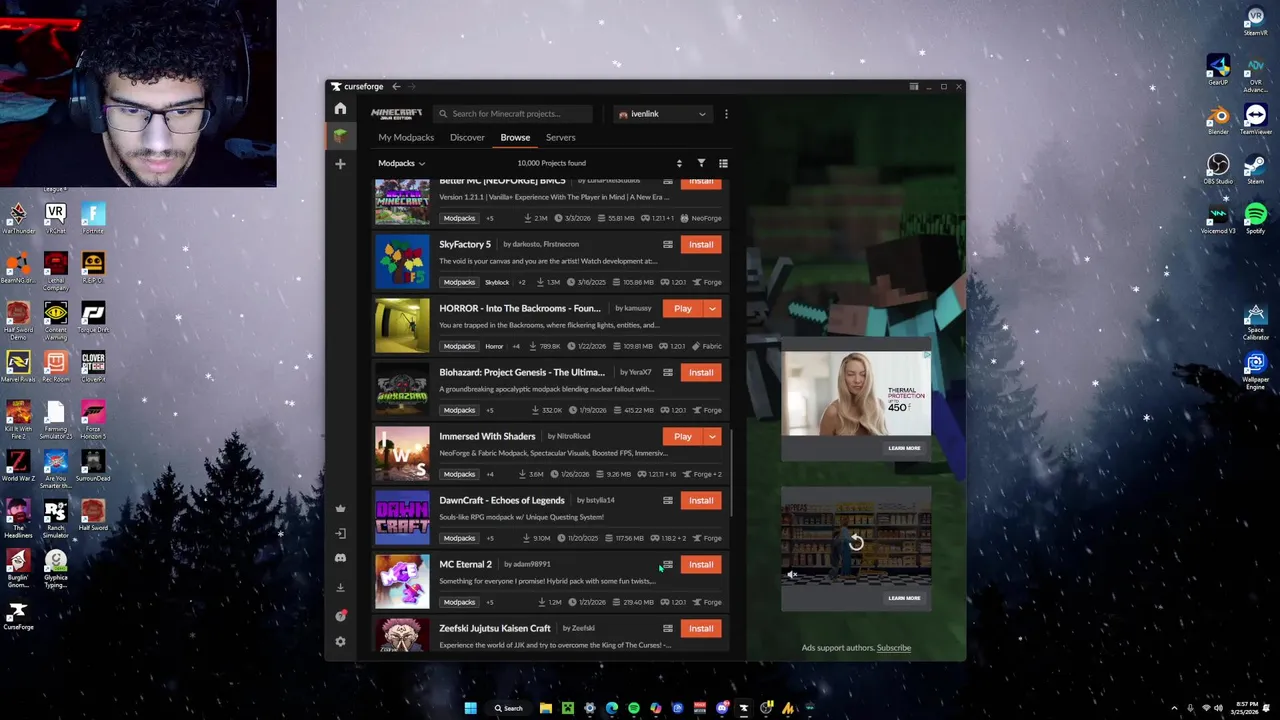Image resolution: width=1280 pixels, height=720 pixels.
Task: Open the Windows Start menu
Action: pos(470,708)
